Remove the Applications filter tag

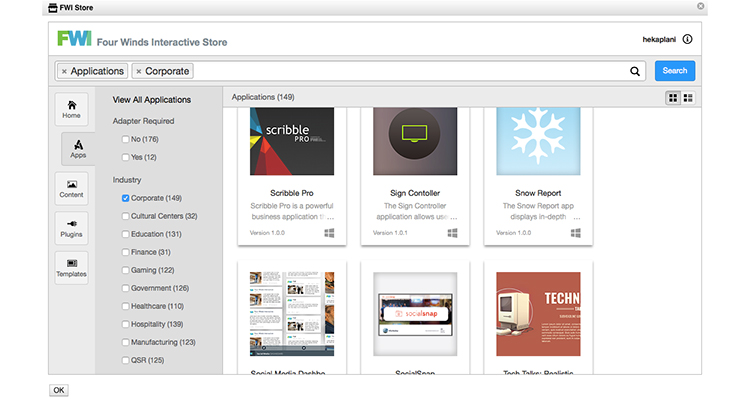click(65, 71)
